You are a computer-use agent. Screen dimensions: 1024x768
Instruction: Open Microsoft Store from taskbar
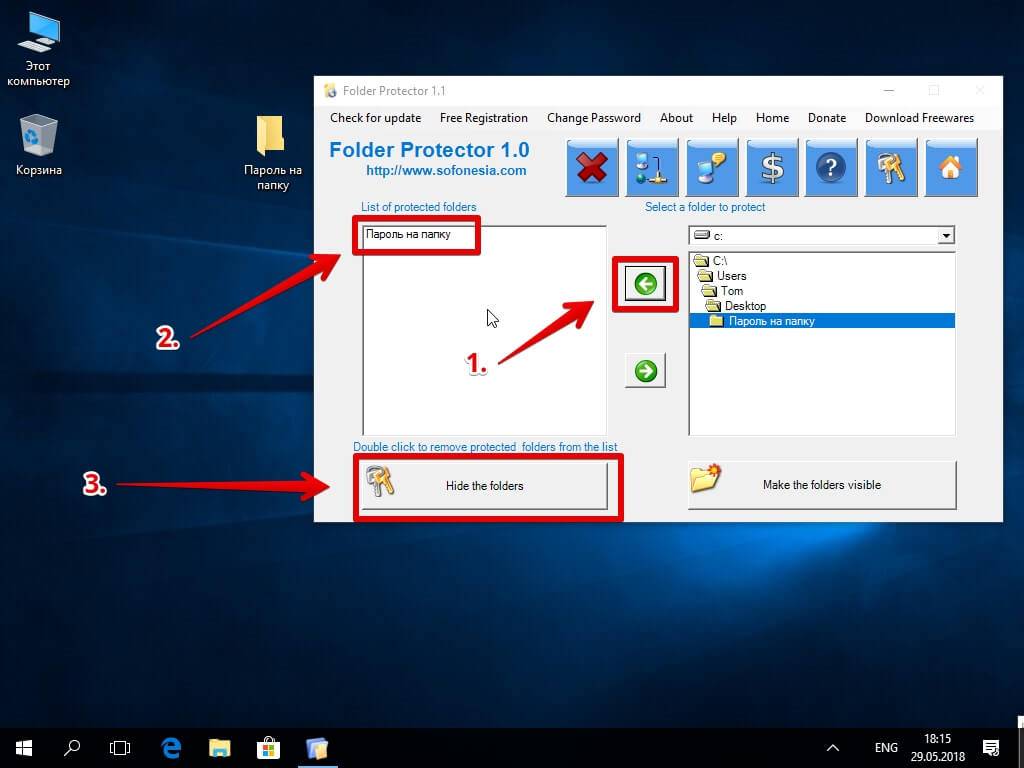[268, 748]
